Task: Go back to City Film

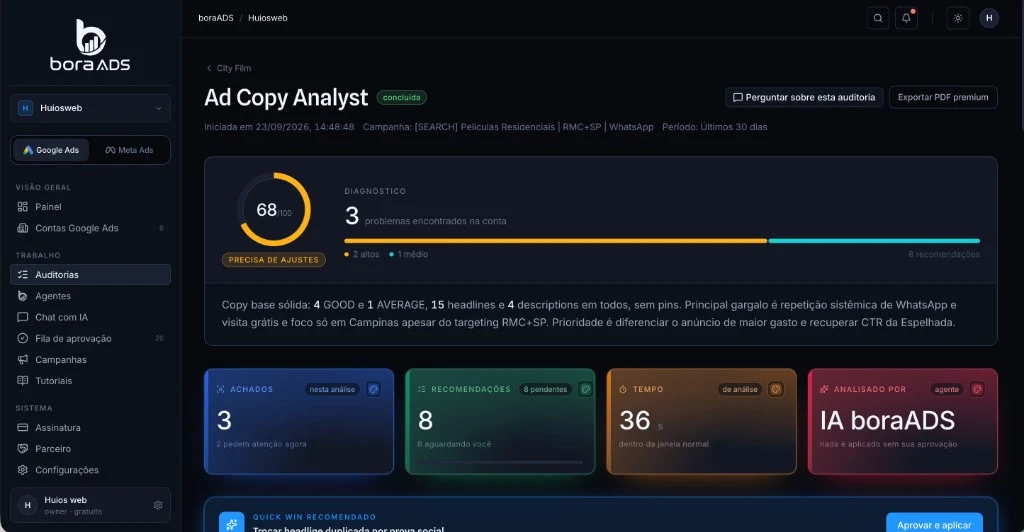Action: pyautogui.click(x=229, y=69)
